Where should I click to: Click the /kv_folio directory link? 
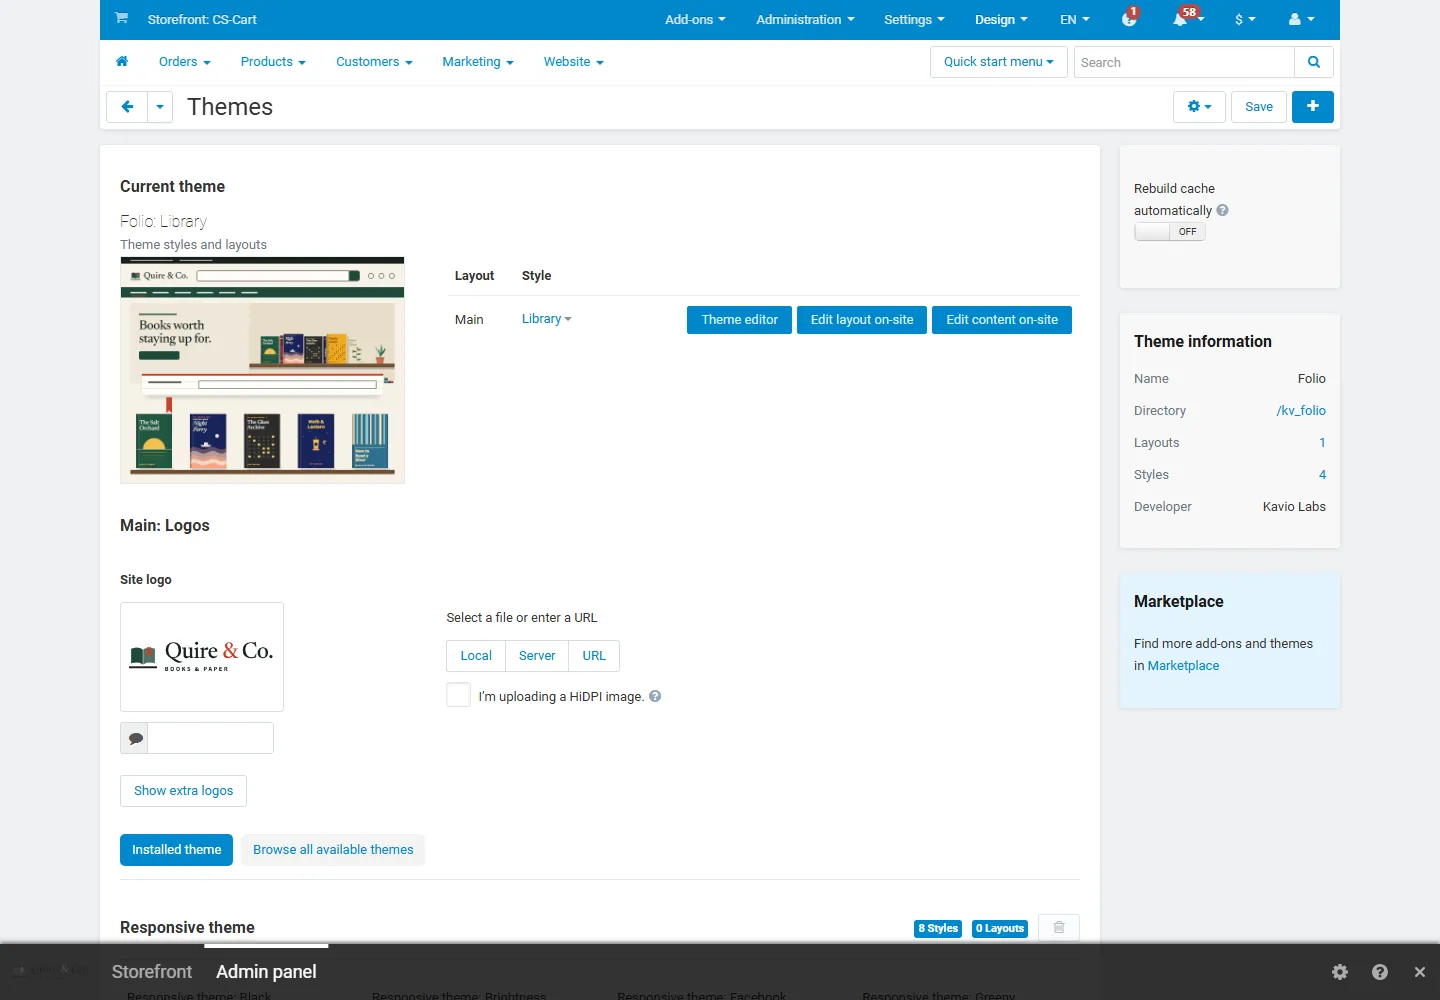tap(1301, 411)
